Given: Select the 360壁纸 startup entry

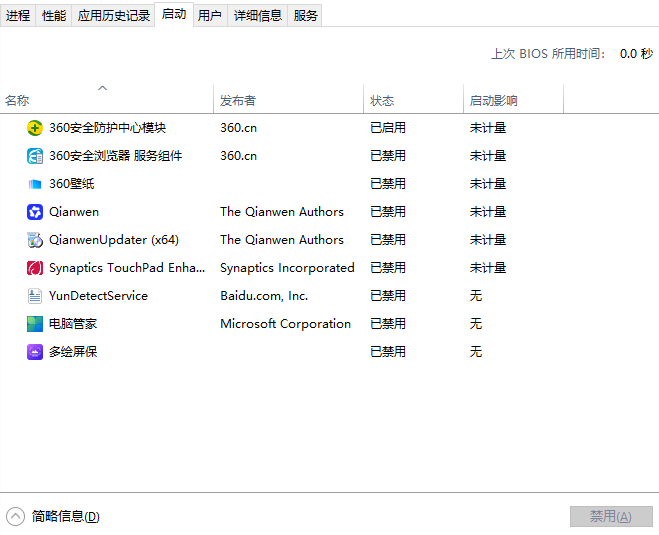Looking at the screenshot, I should click(72, 184).
